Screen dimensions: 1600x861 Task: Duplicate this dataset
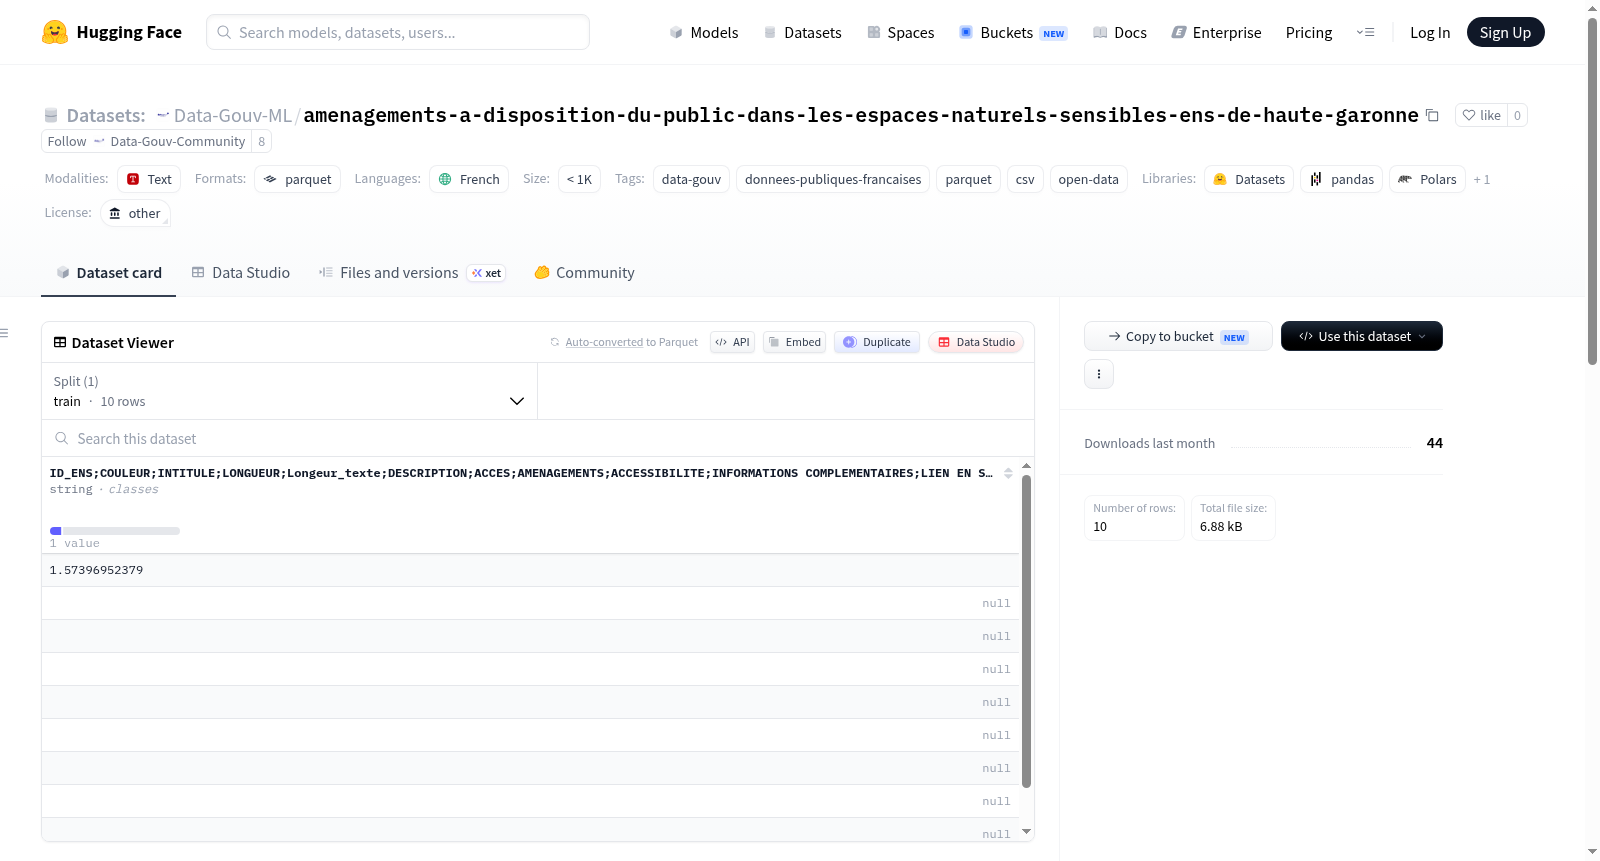point(877,342)
